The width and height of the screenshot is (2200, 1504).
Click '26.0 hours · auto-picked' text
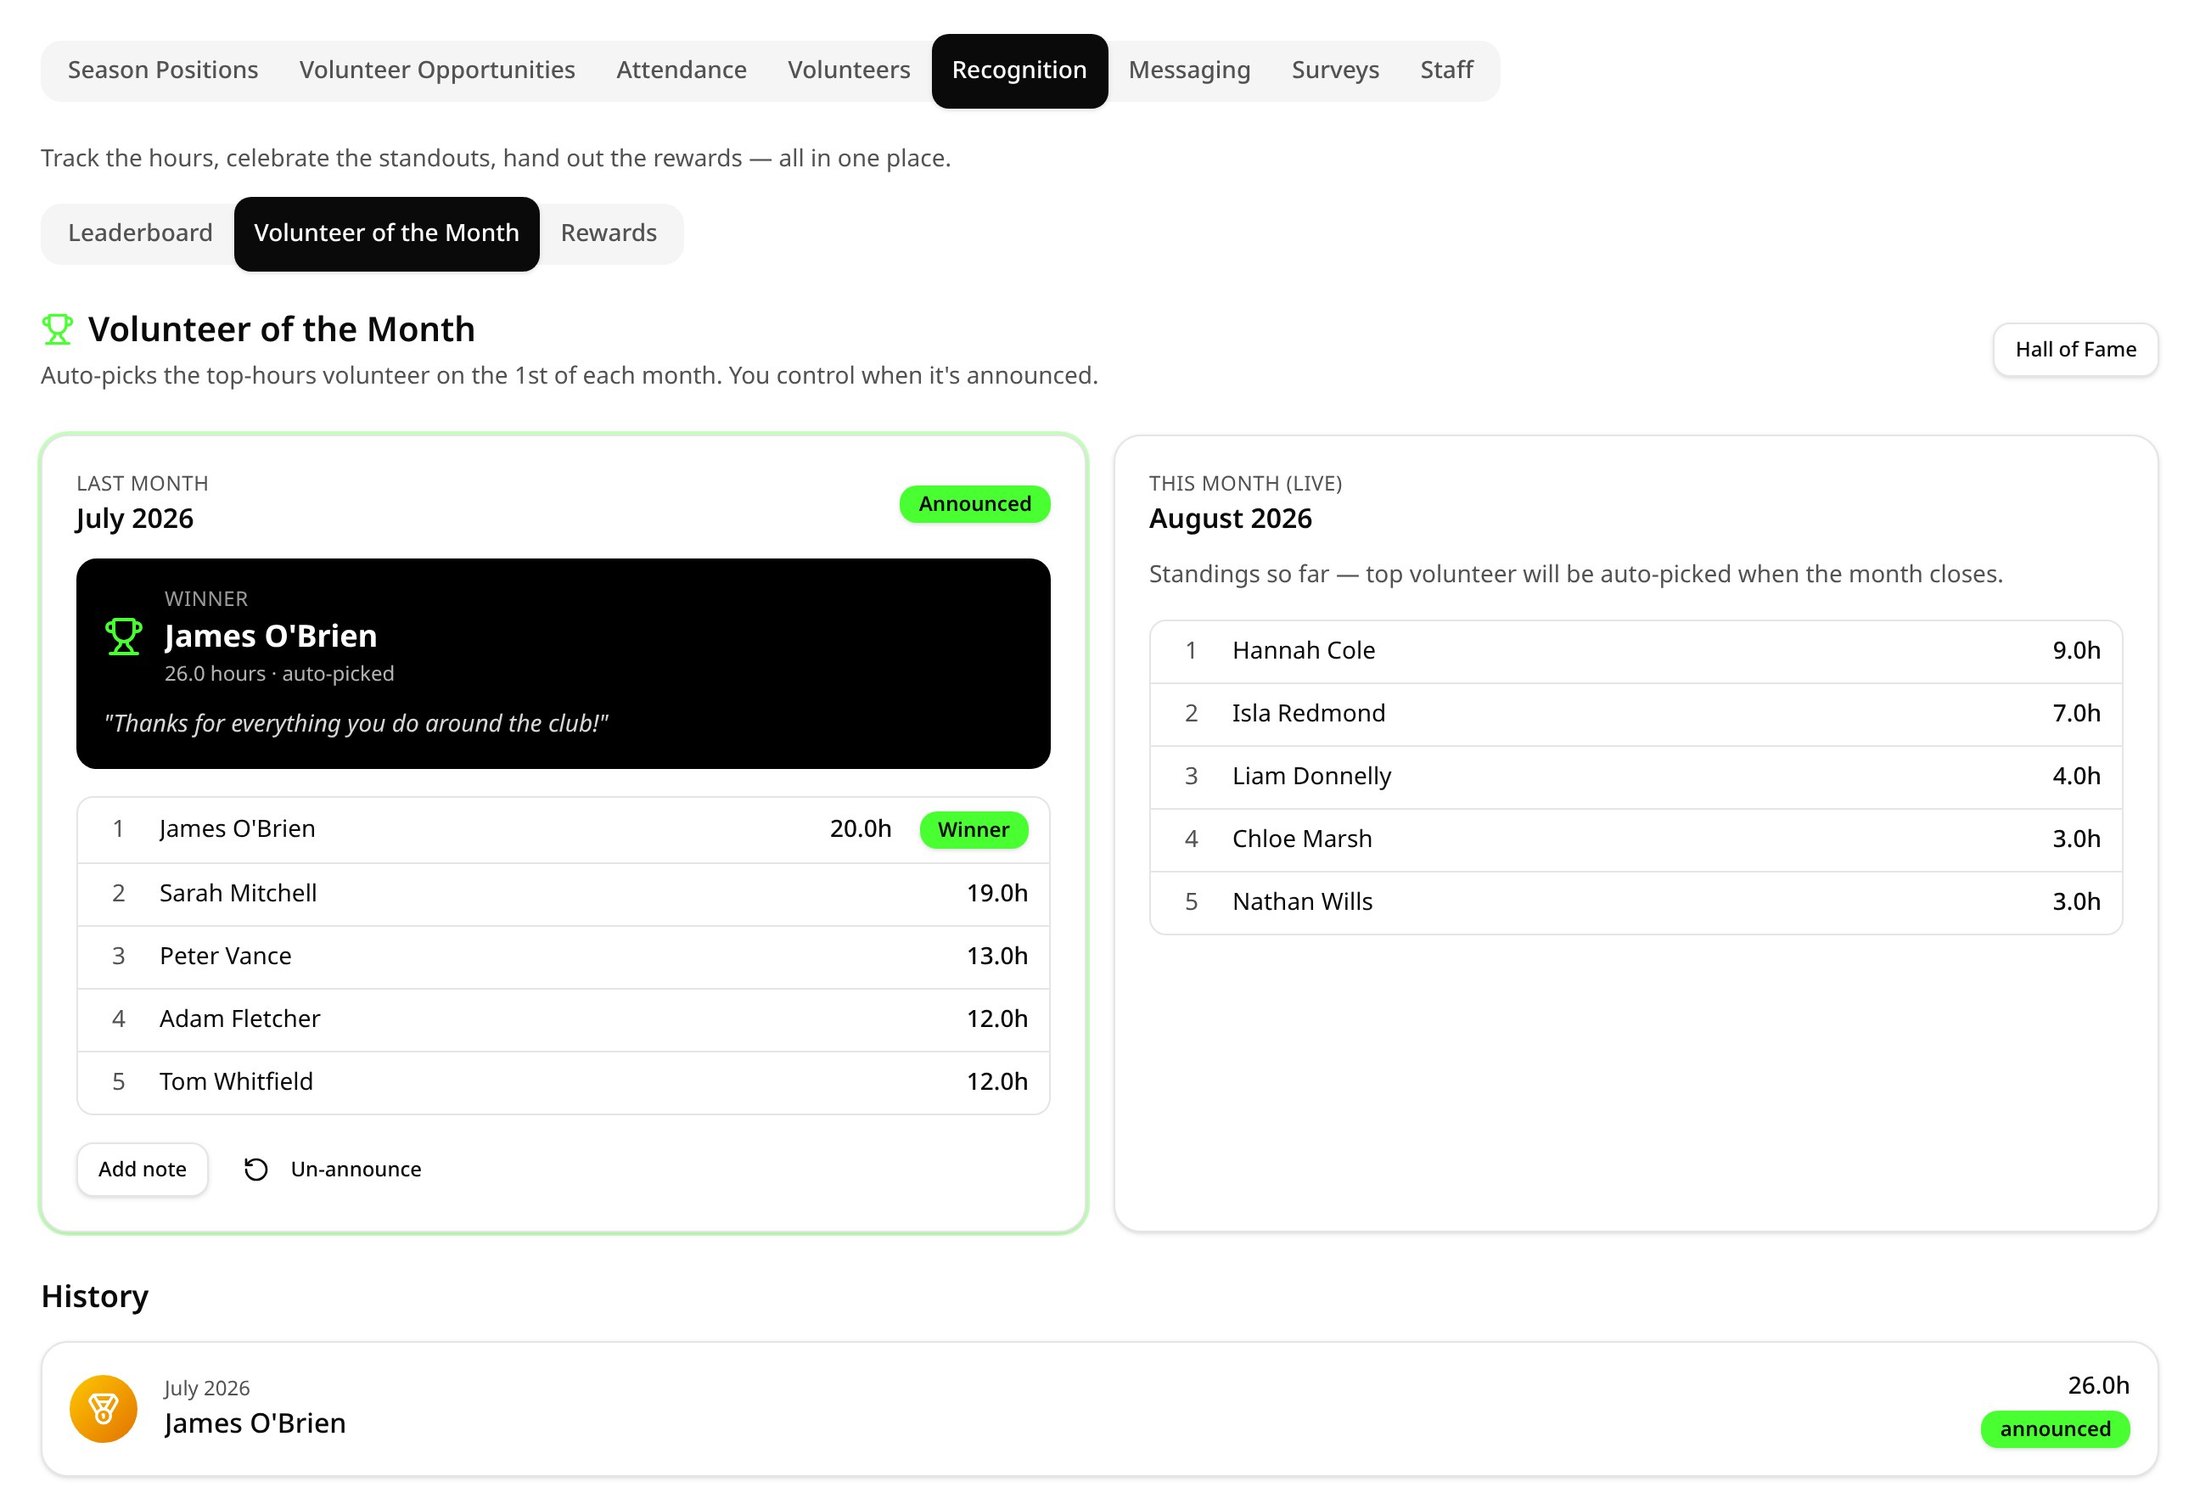coord(279,674)
